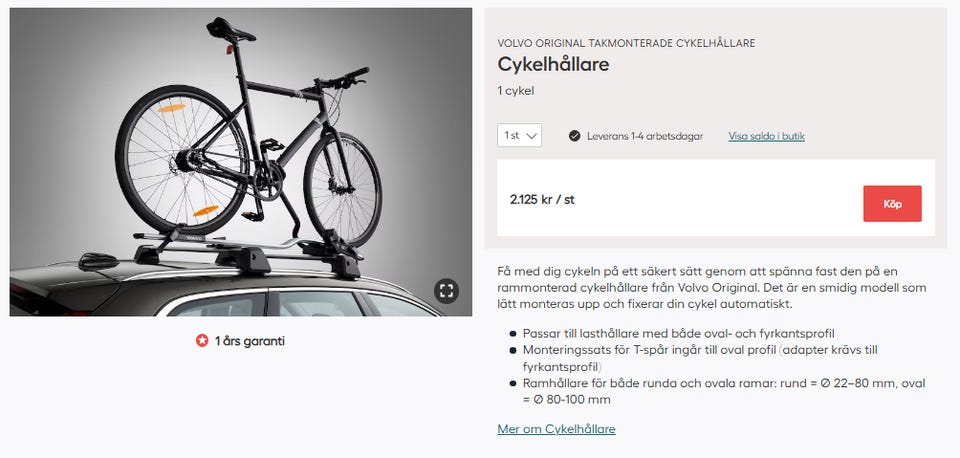The height and width of the screenshot is (458, 960).
Task: Click the '1 cykel' subtitle
Action: [516, 91]
